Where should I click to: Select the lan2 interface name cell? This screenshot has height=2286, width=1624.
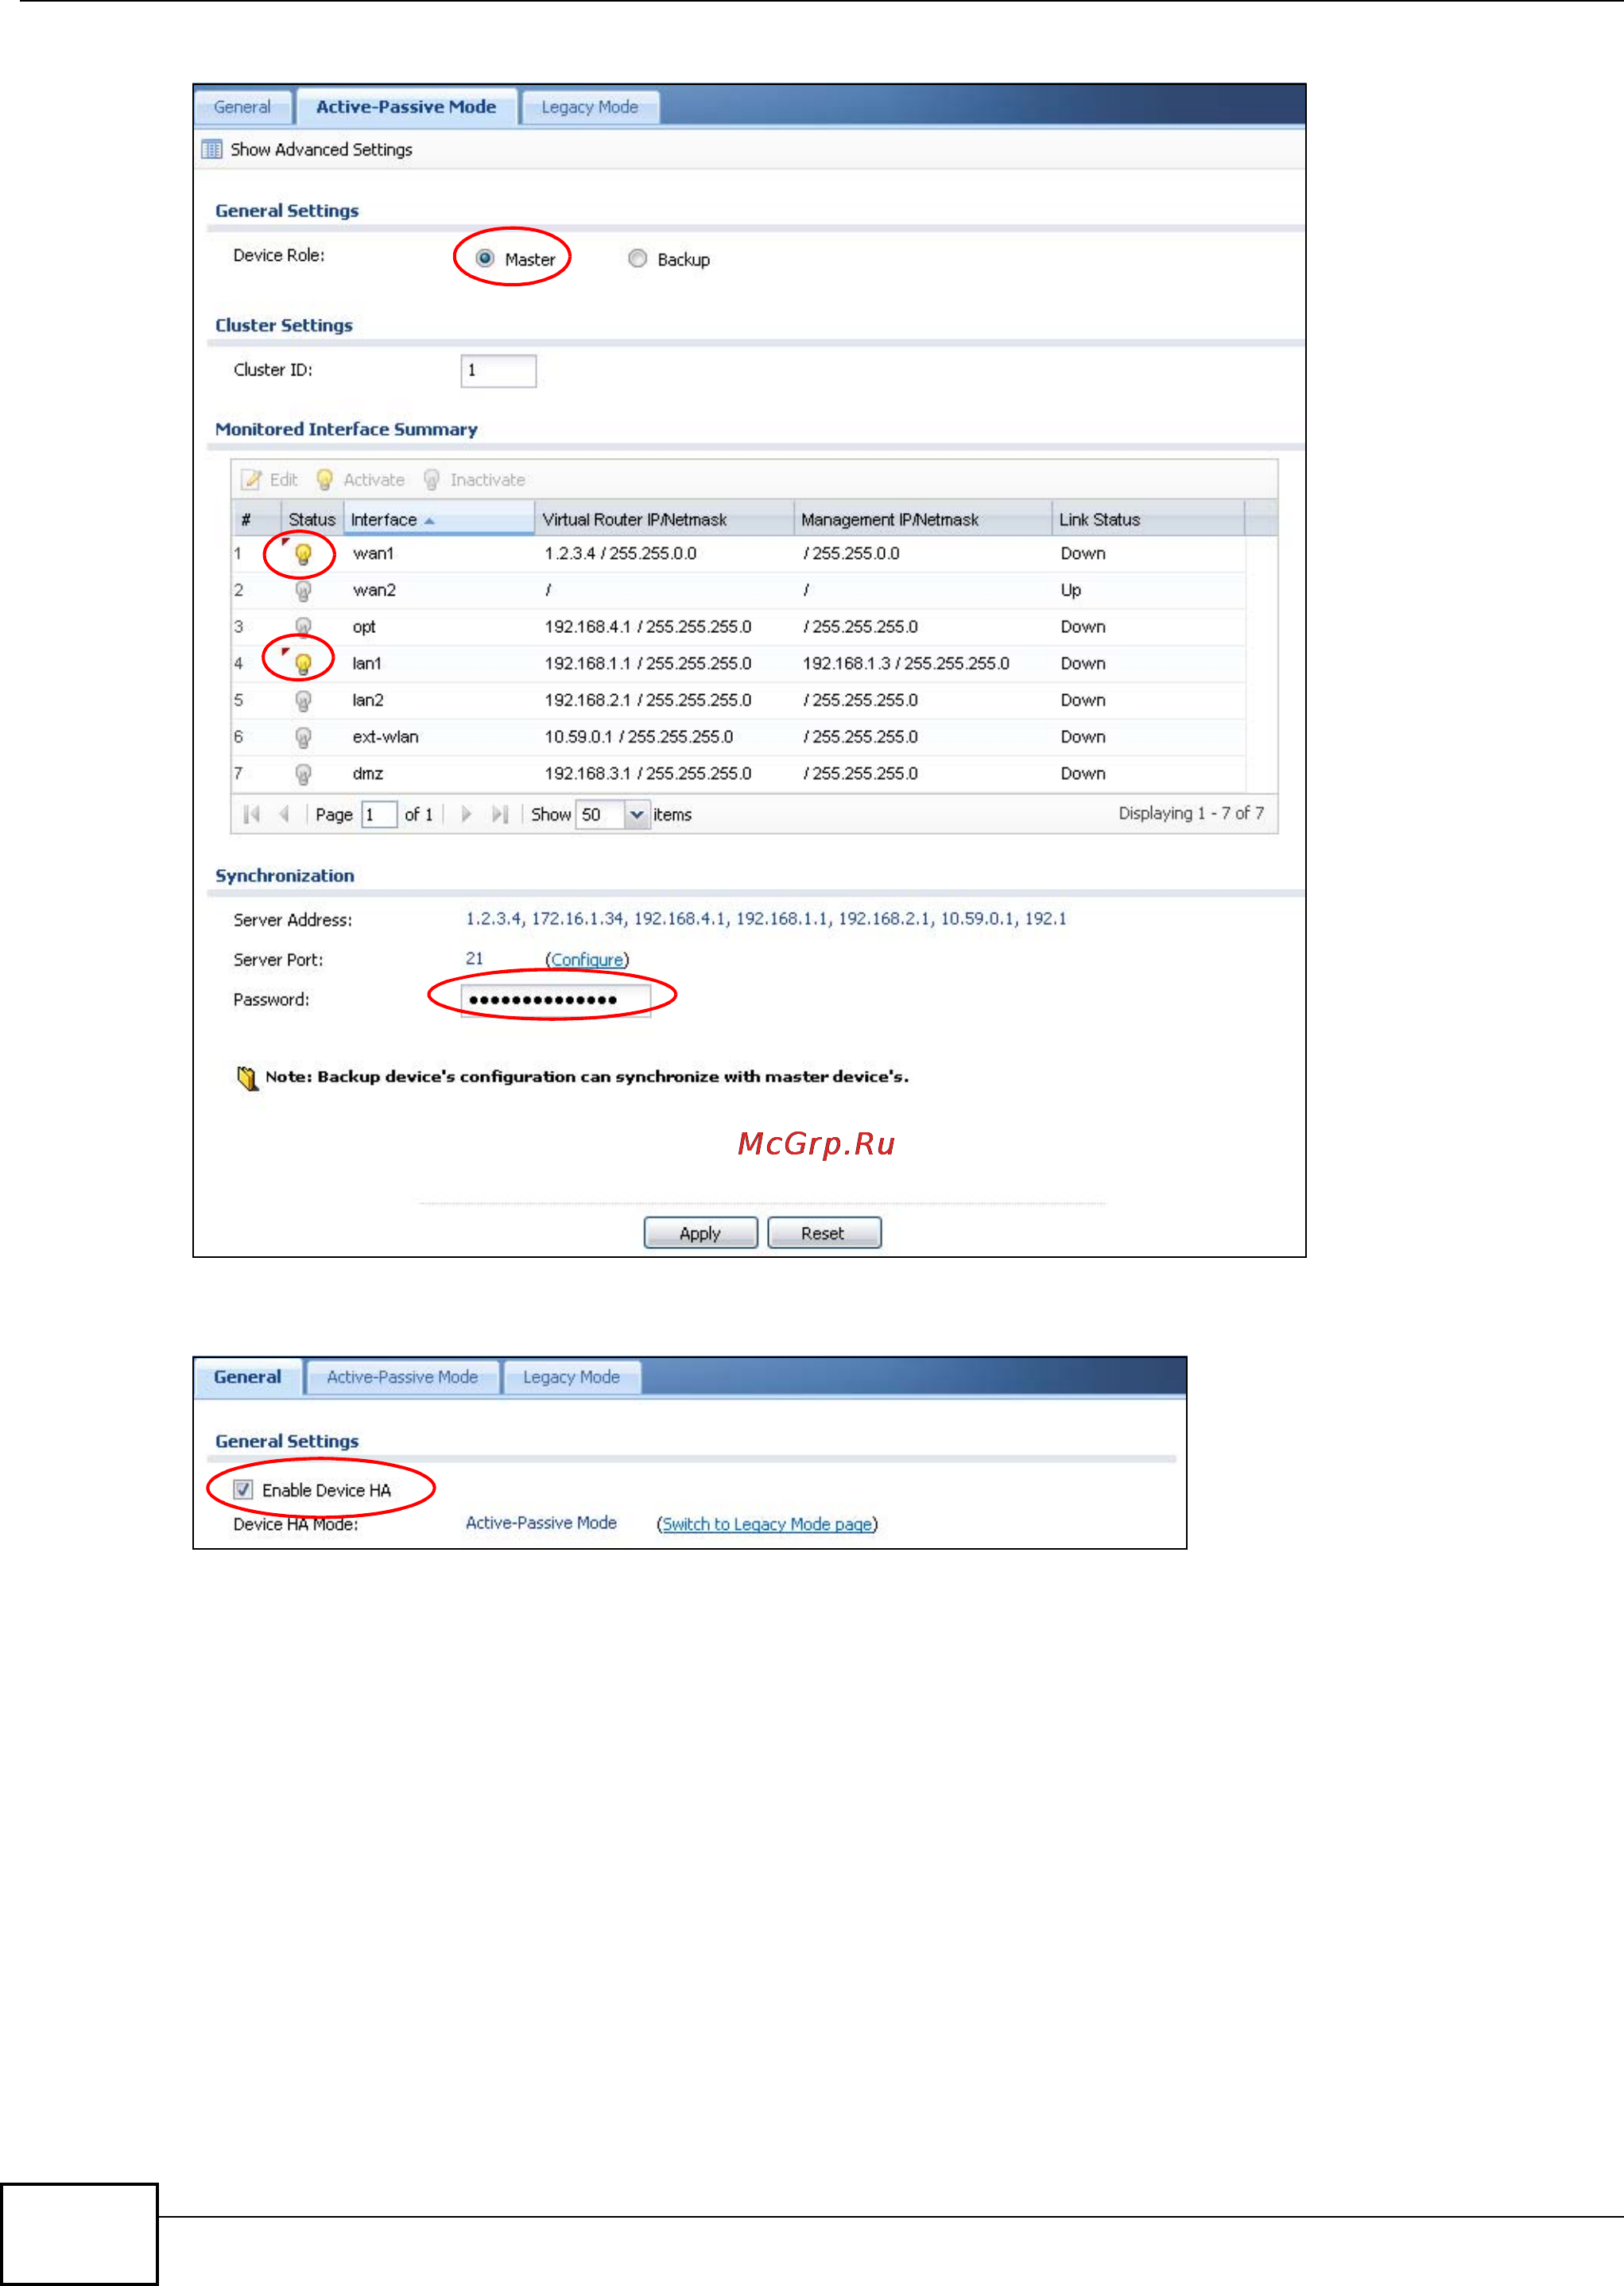pos(368,701)
